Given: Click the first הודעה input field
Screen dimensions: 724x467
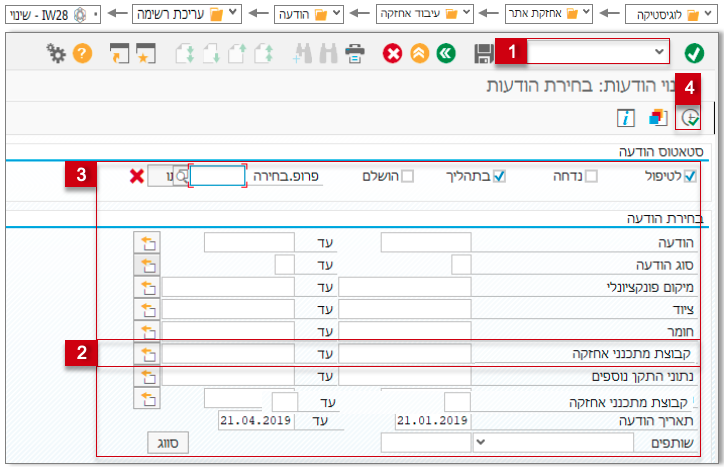Looking at the screenshot, I should click(x=426, y=243).
